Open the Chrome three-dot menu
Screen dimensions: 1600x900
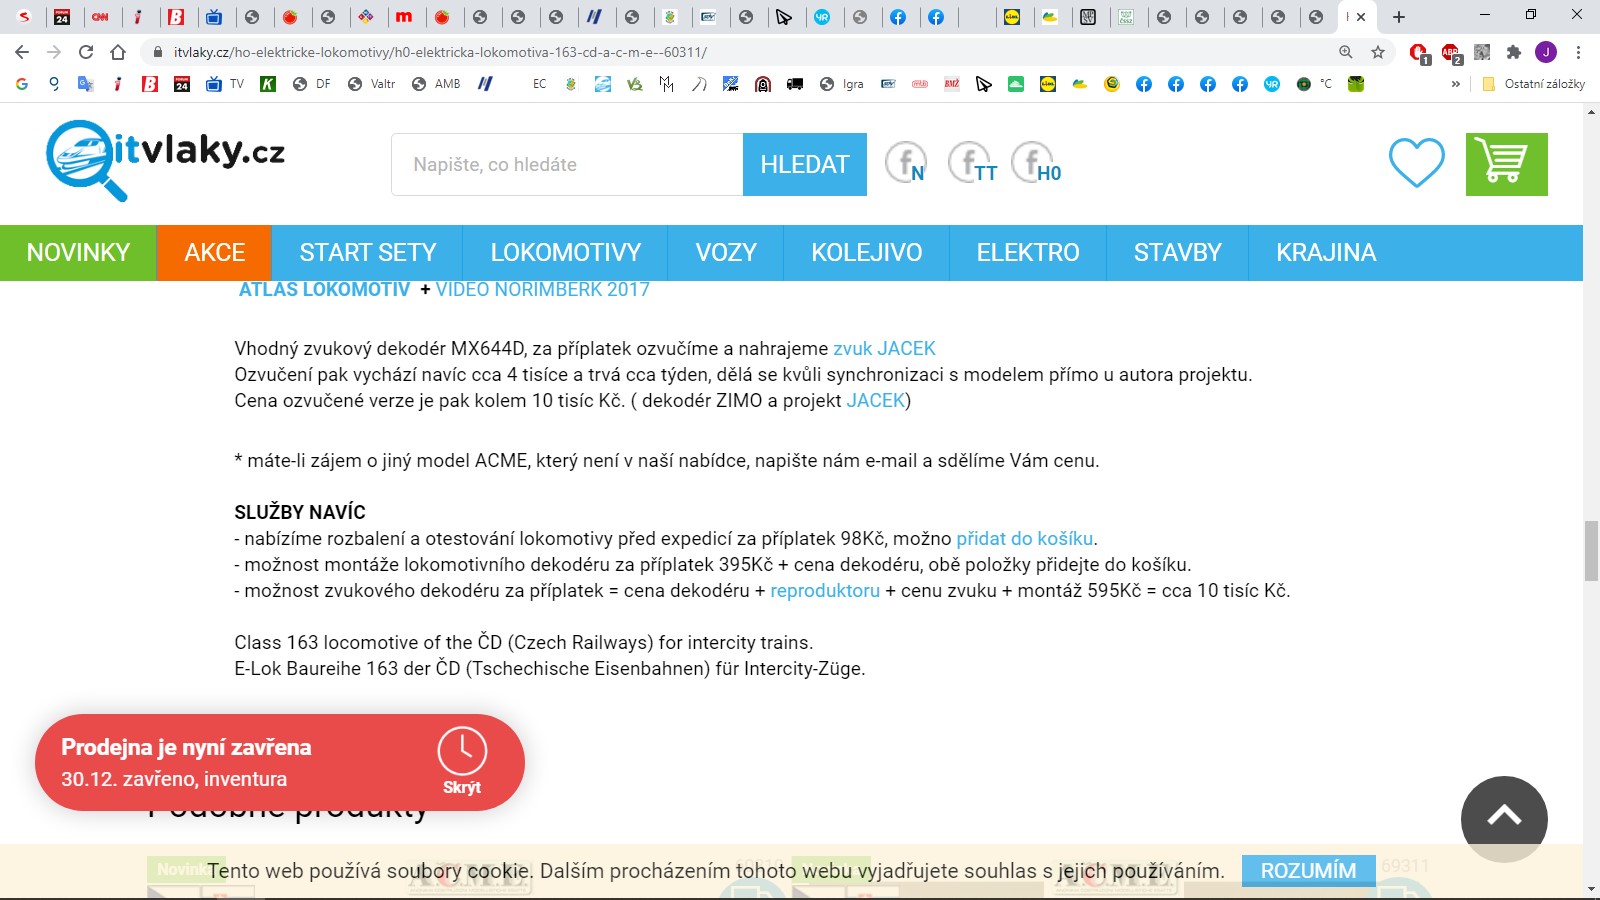[1578, 52]
